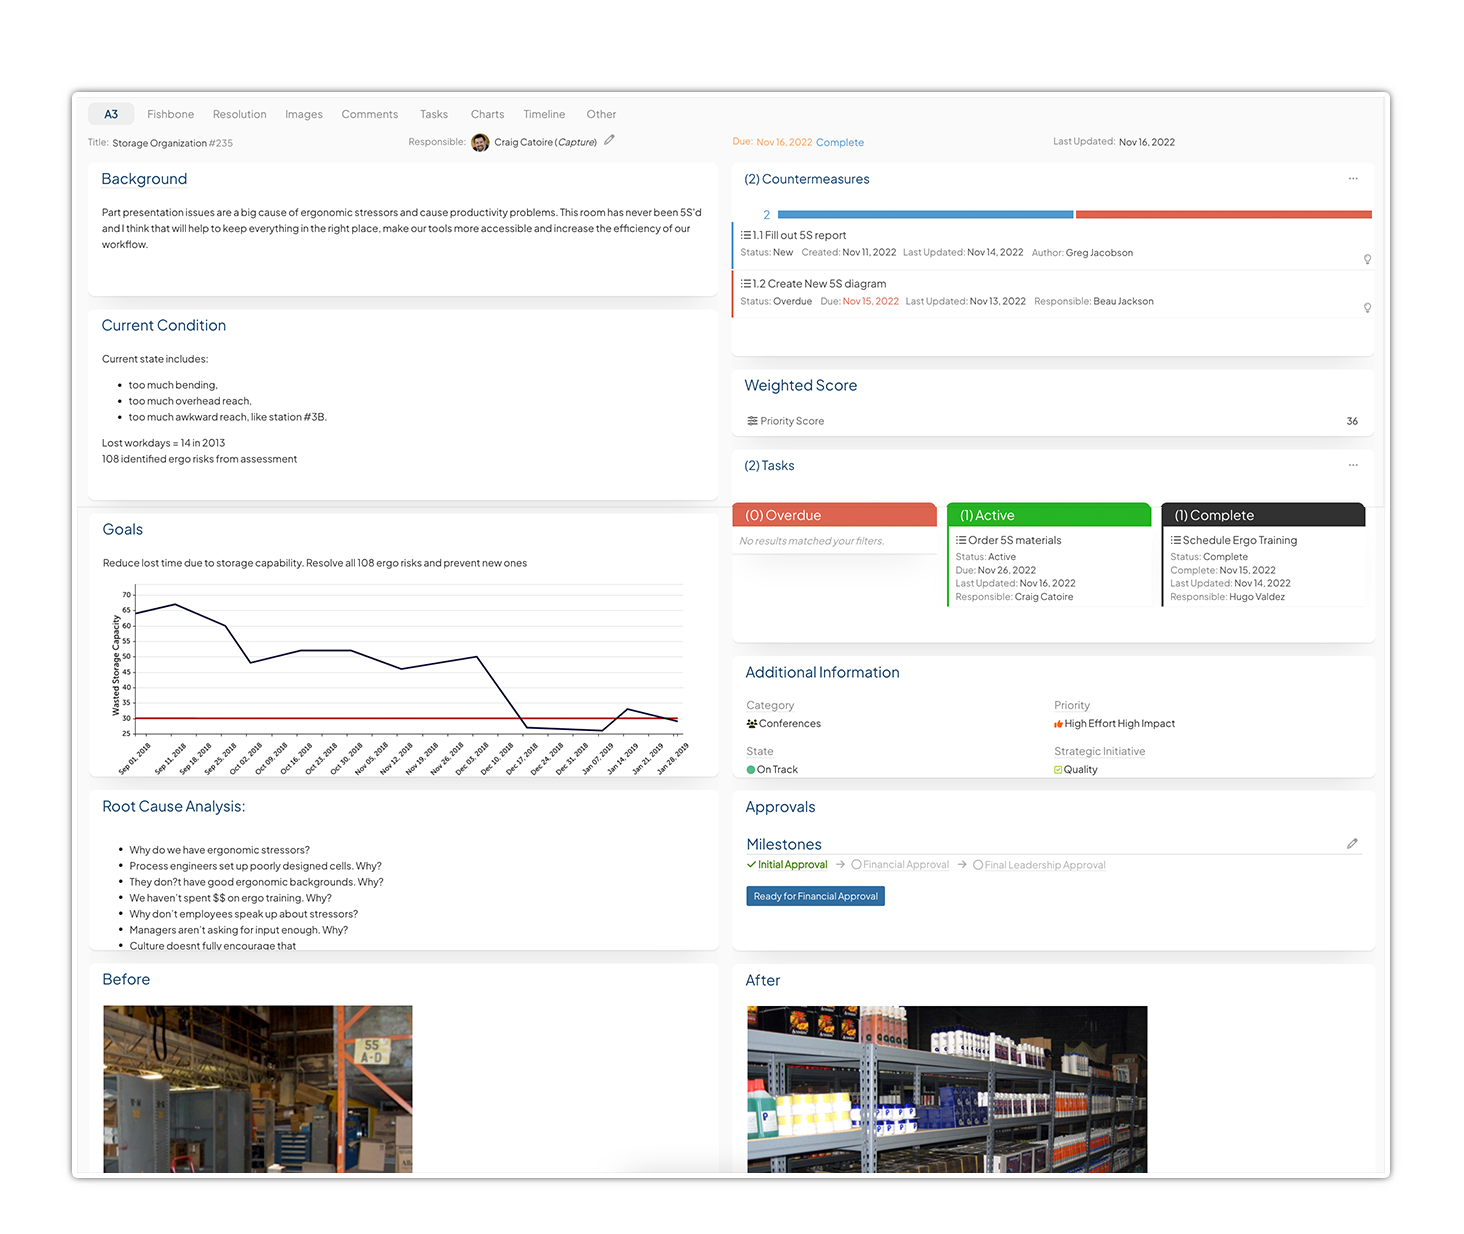Screen dimensions: 1464x1234
Task: Click the pencil icon beside Craig Catoire
Action: (609, 140)
